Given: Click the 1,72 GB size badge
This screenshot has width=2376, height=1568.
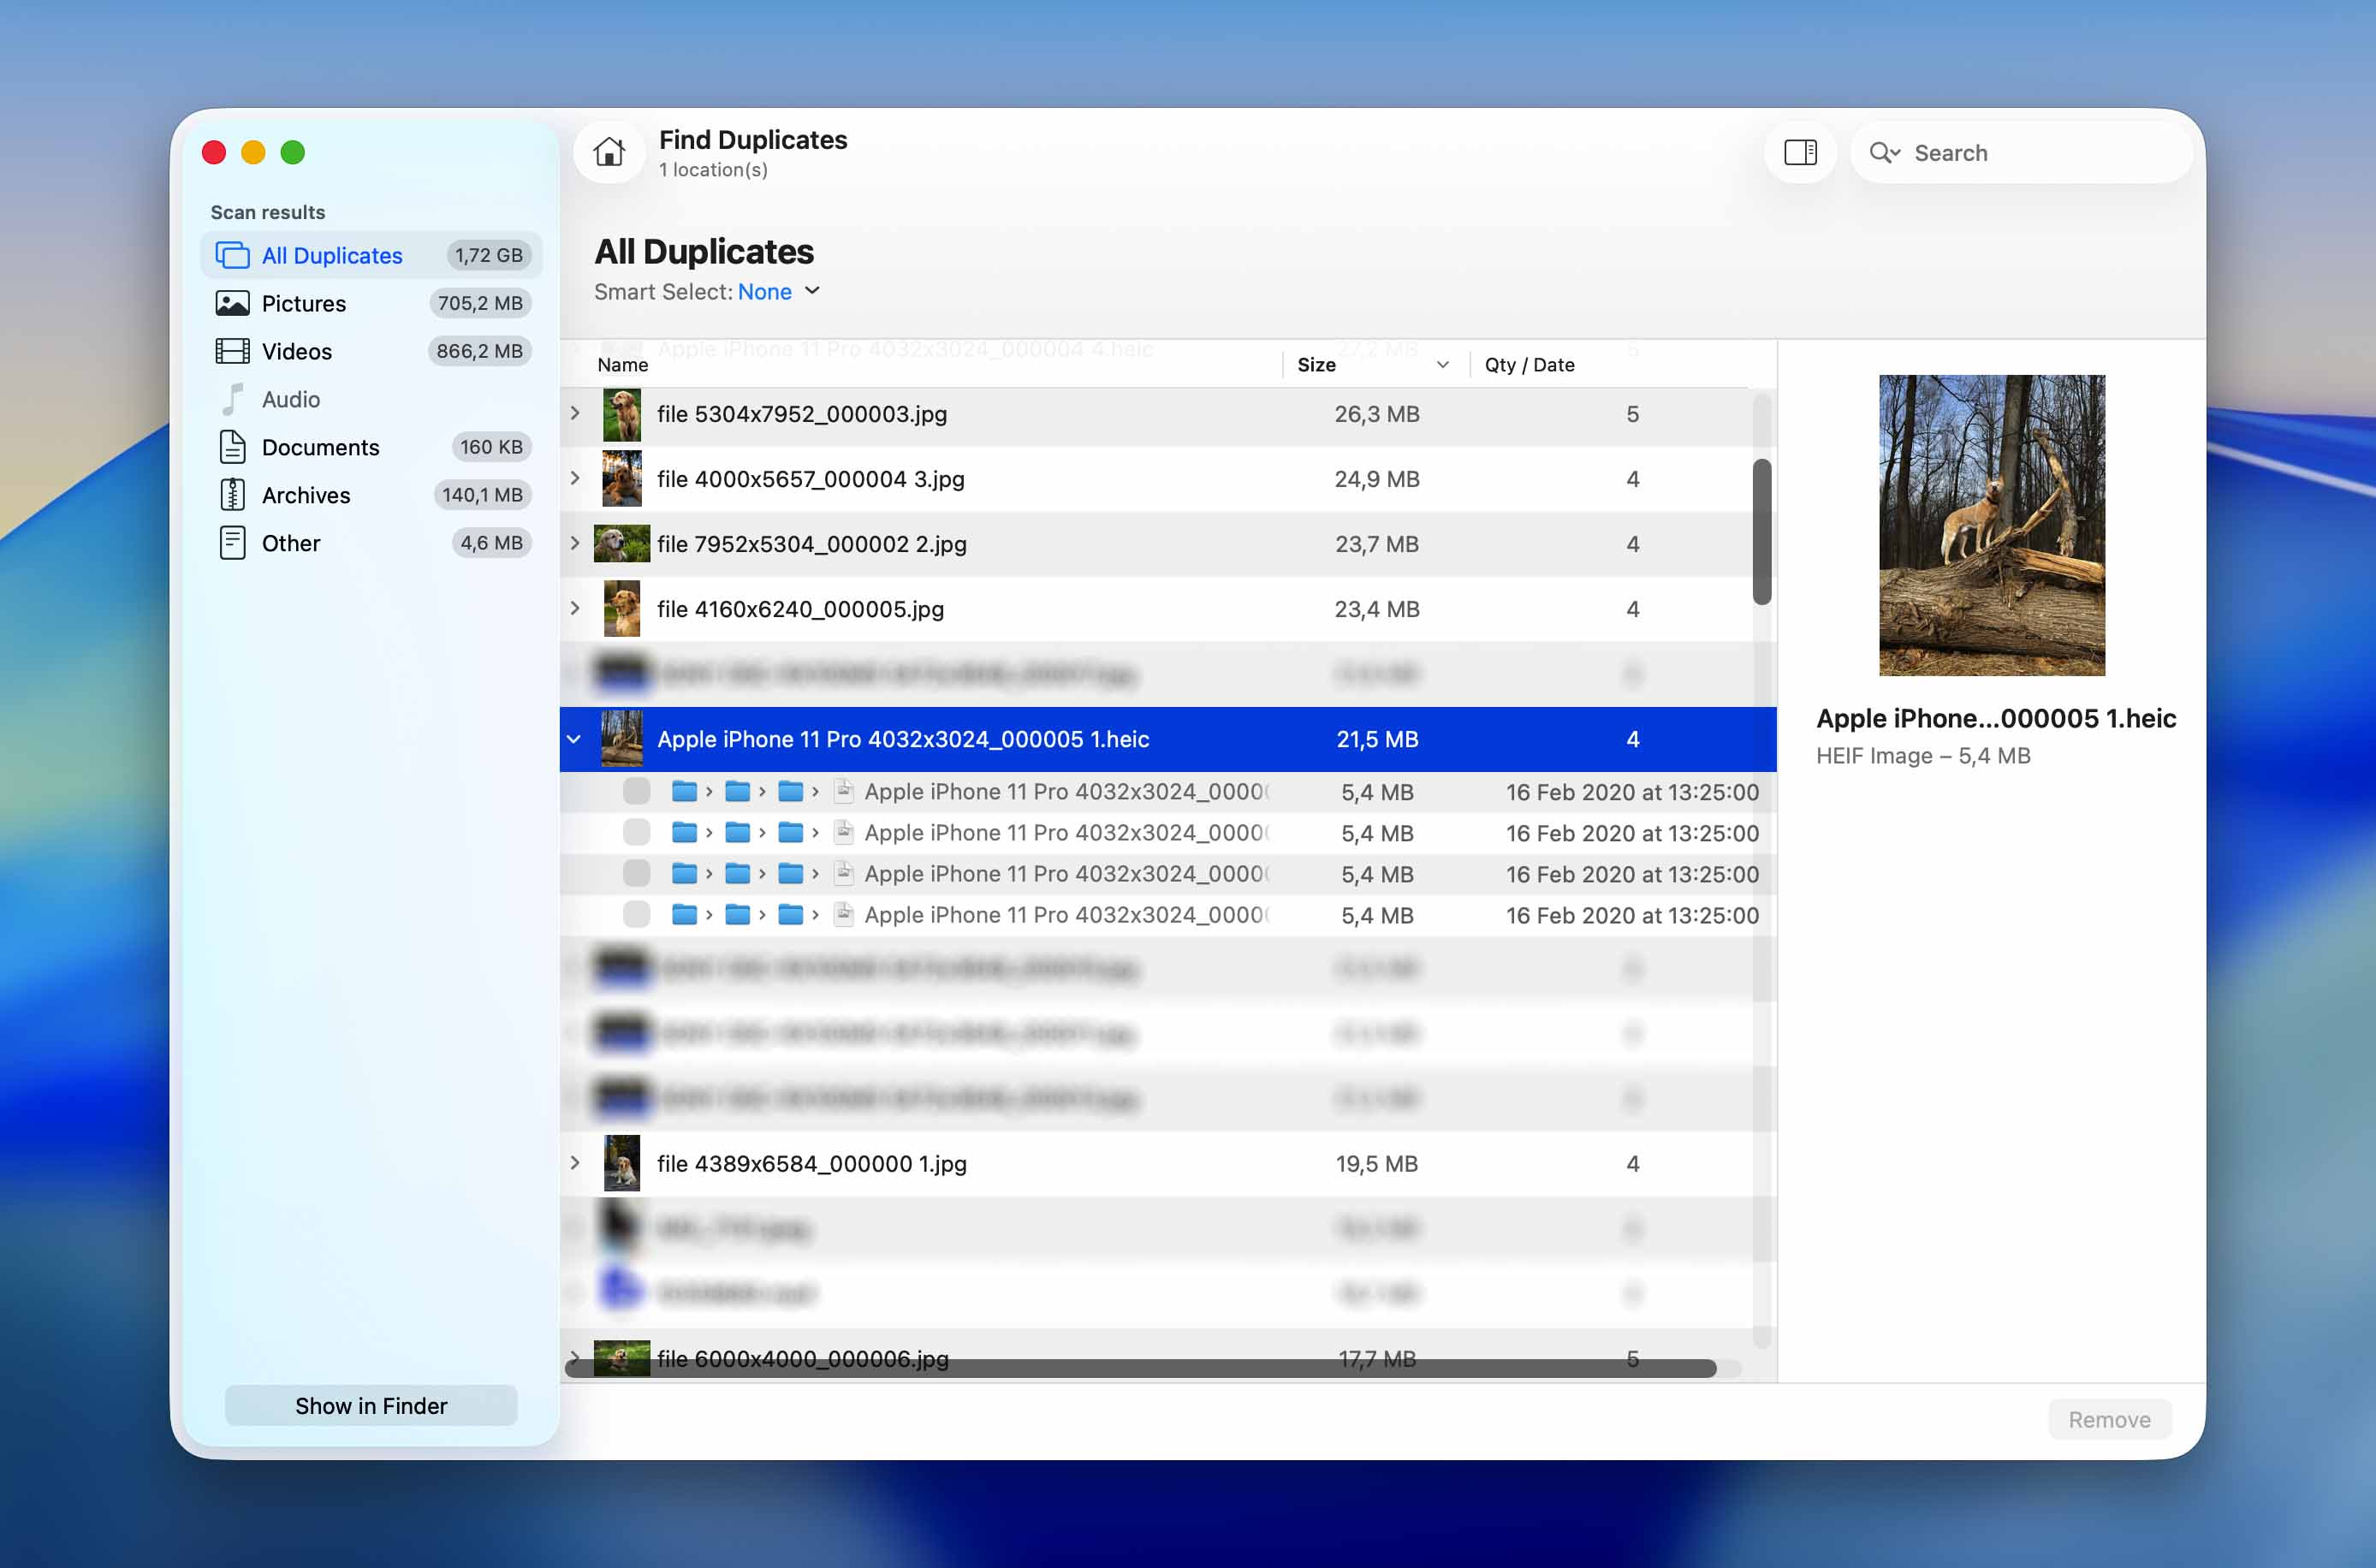Looking at the screenshot, I should [488, 255].
